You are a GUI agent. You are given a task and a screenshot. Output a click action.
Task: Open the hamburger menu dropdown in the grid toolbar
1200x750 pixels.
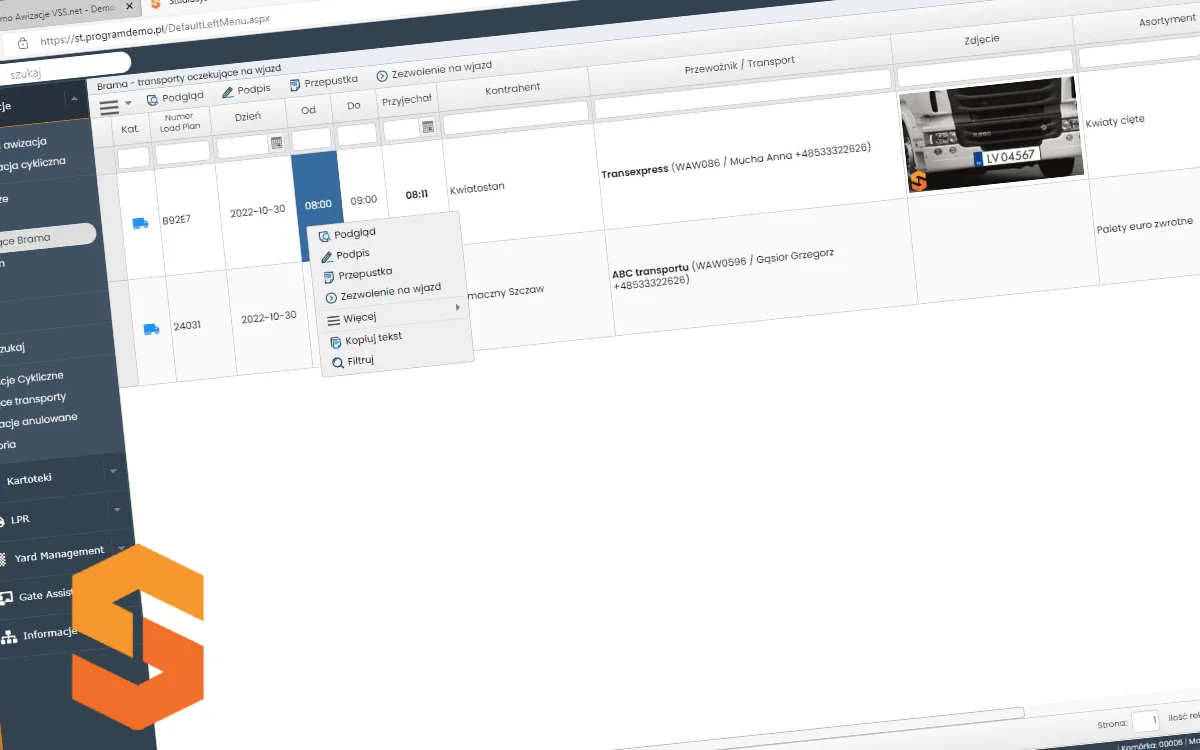[x=113, y=105]
